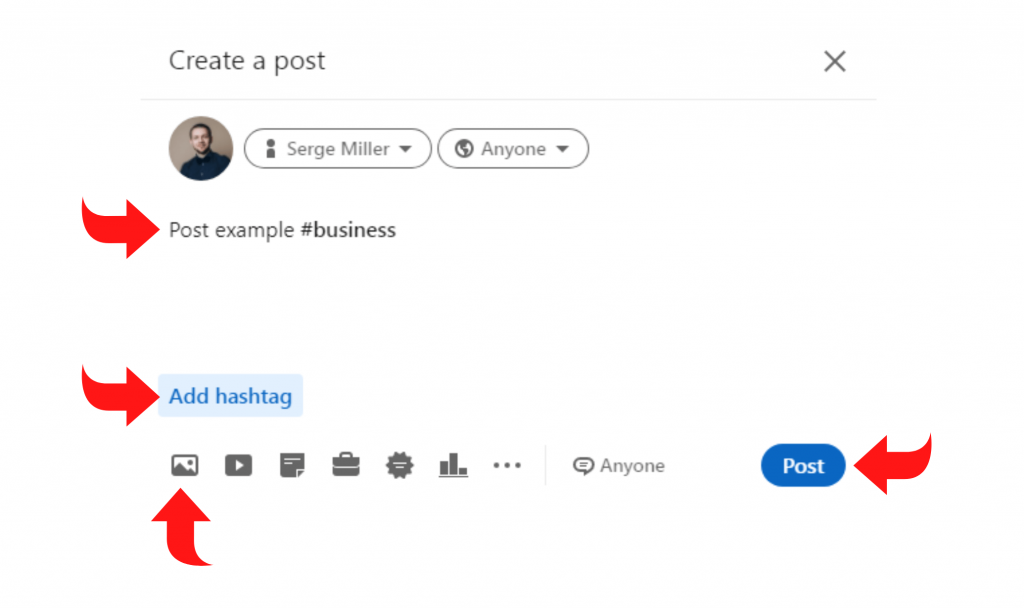Click the add photo icon

tap(184, 465)
